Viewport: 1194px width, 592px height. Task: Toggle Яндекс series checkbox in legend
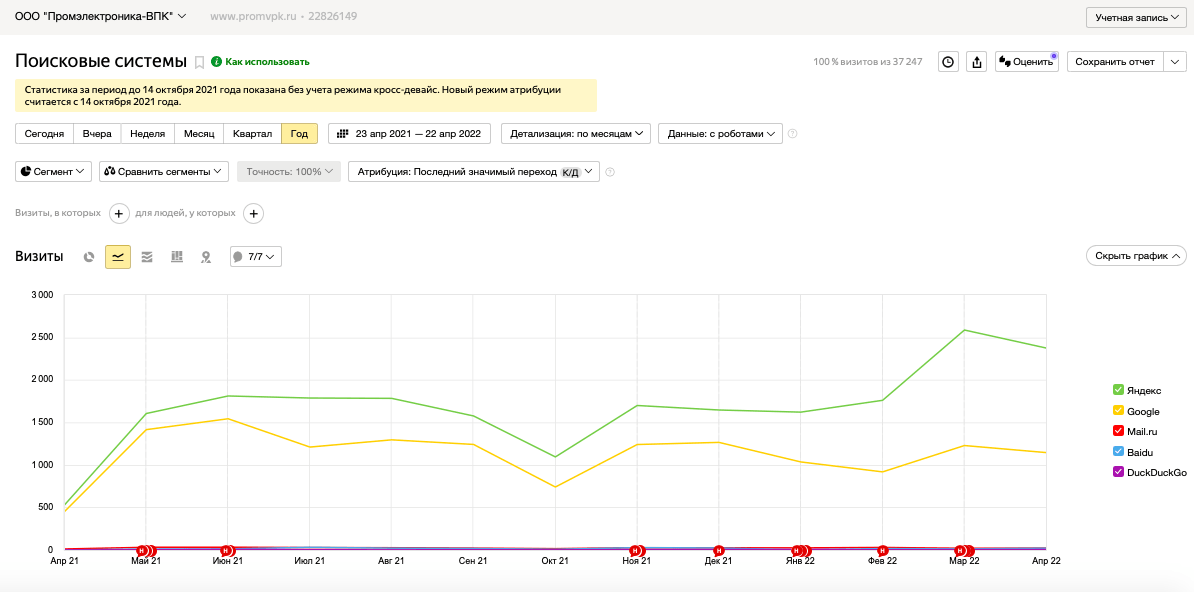click(1118, 390)
